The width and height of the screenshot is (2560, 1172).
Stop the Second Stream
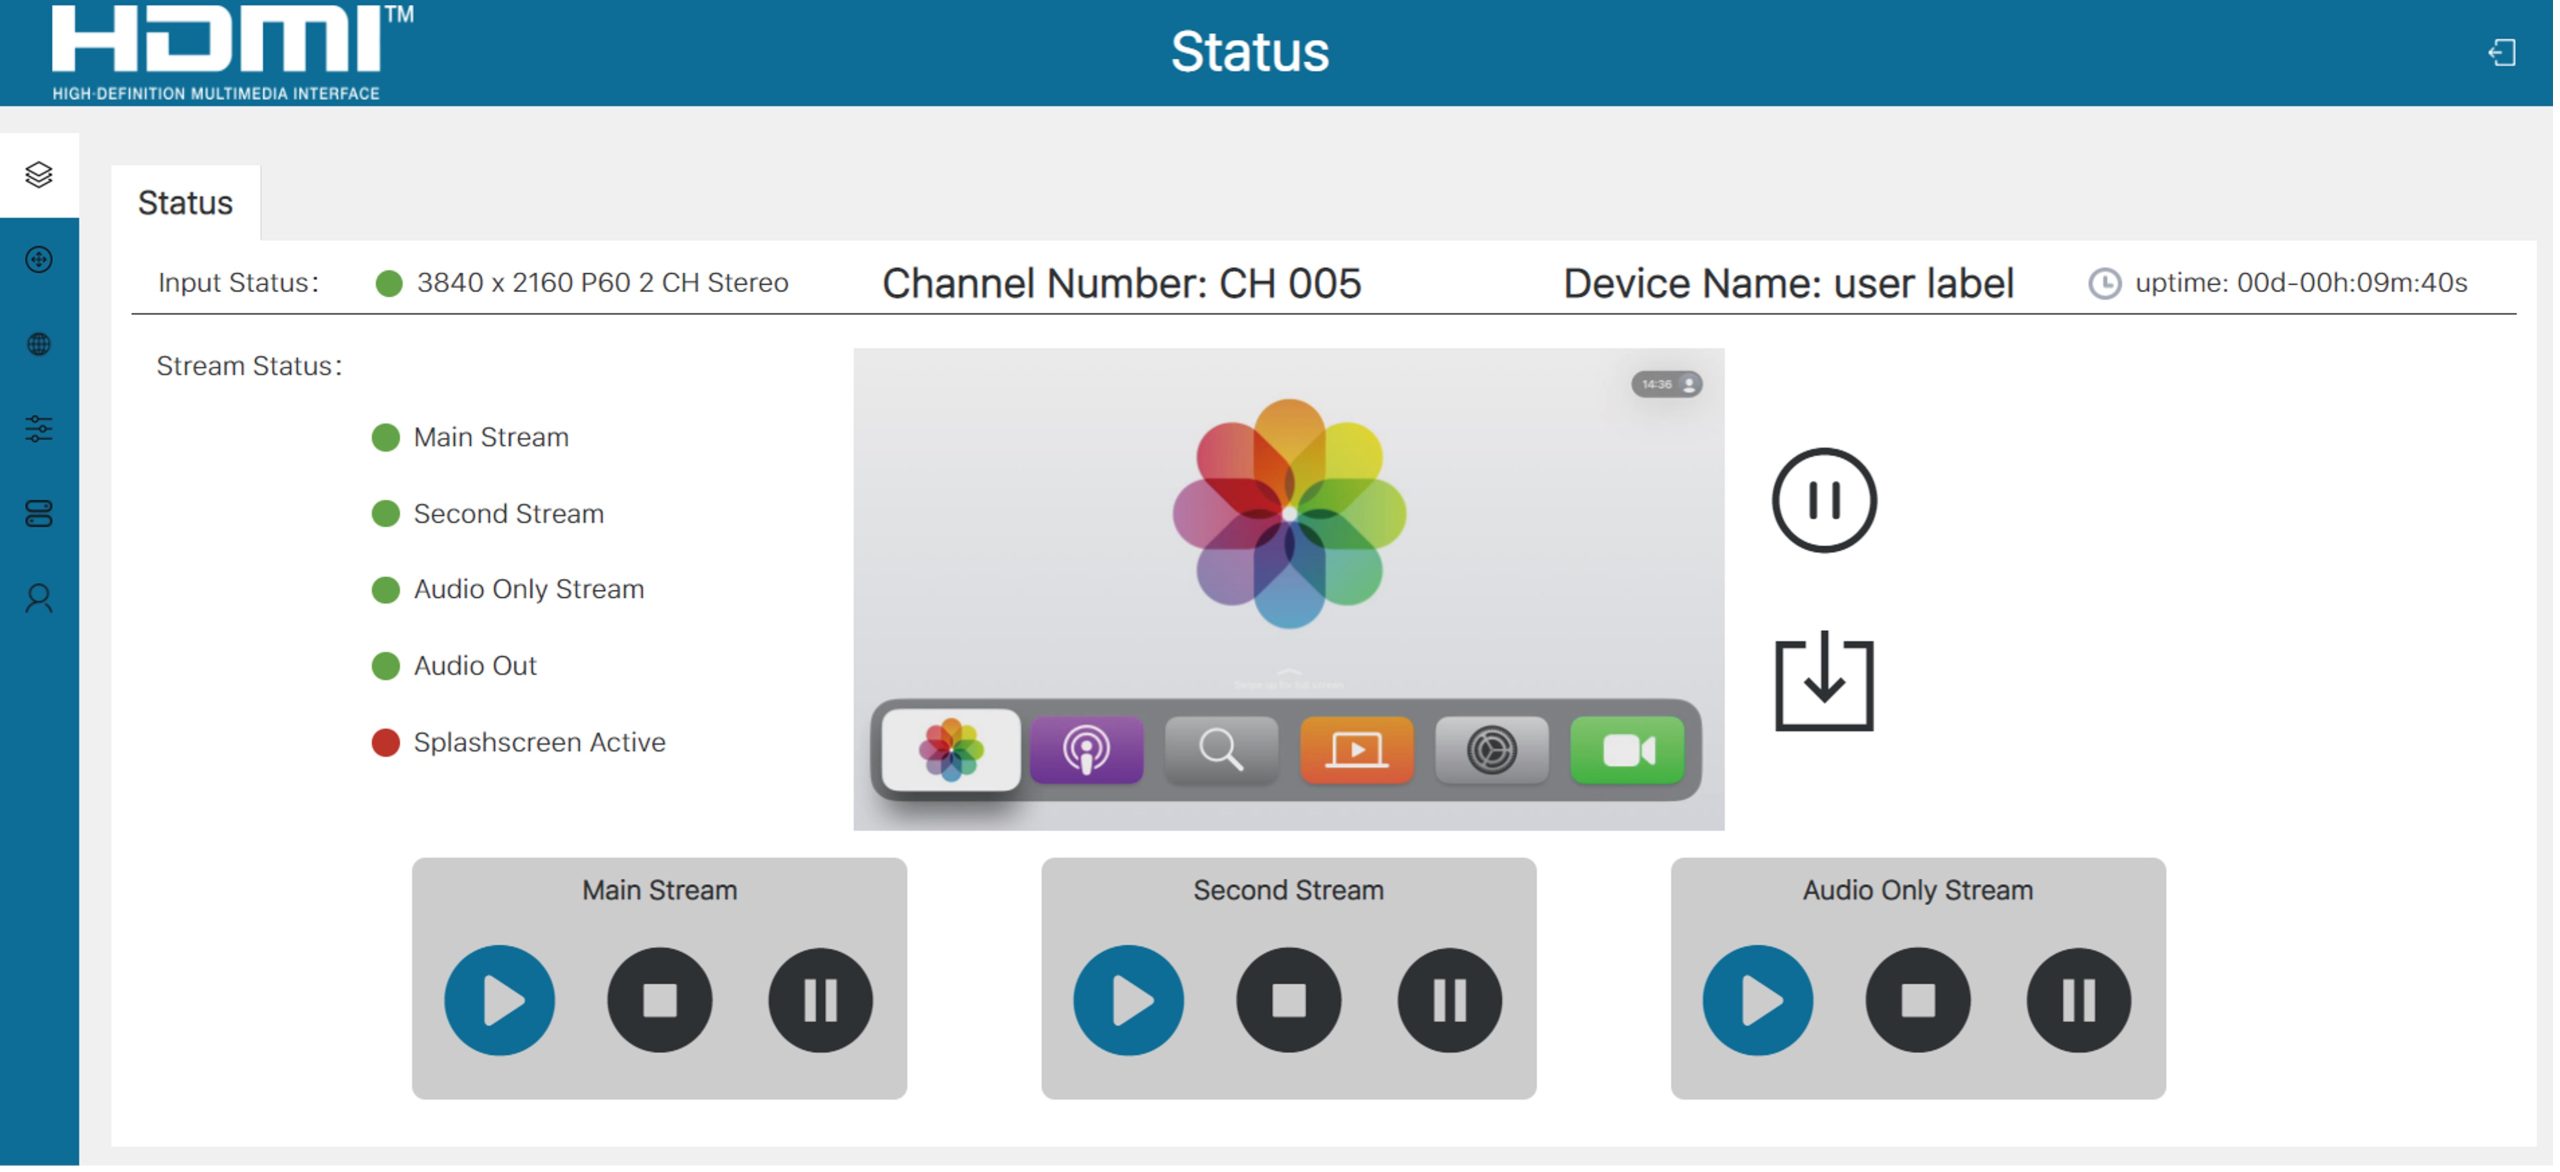[x=1291, y=1002]
